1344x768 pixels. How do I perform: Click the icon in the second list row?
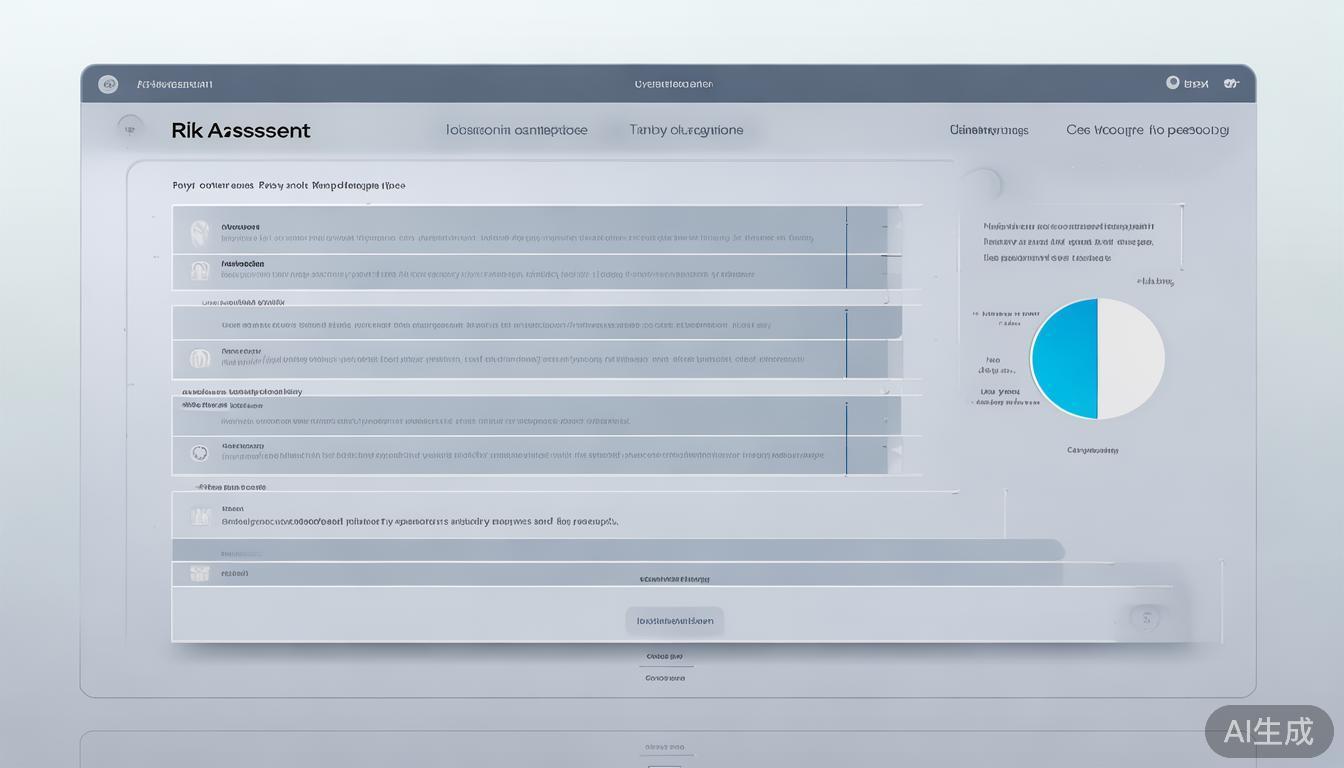[x=199, y=271]
